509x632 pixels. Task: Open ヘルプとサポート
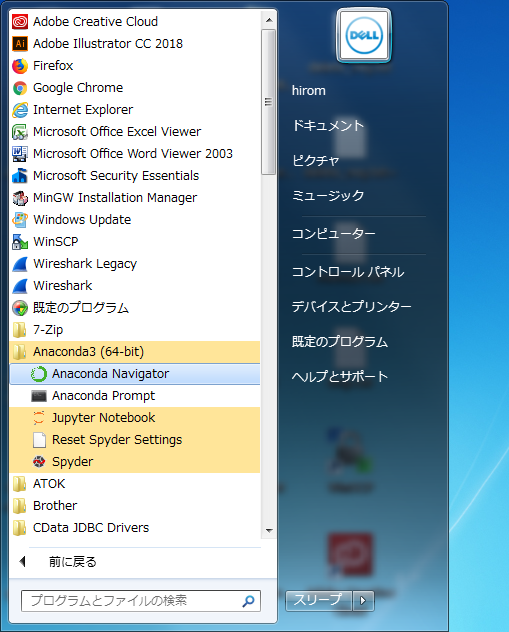[340, 377]
